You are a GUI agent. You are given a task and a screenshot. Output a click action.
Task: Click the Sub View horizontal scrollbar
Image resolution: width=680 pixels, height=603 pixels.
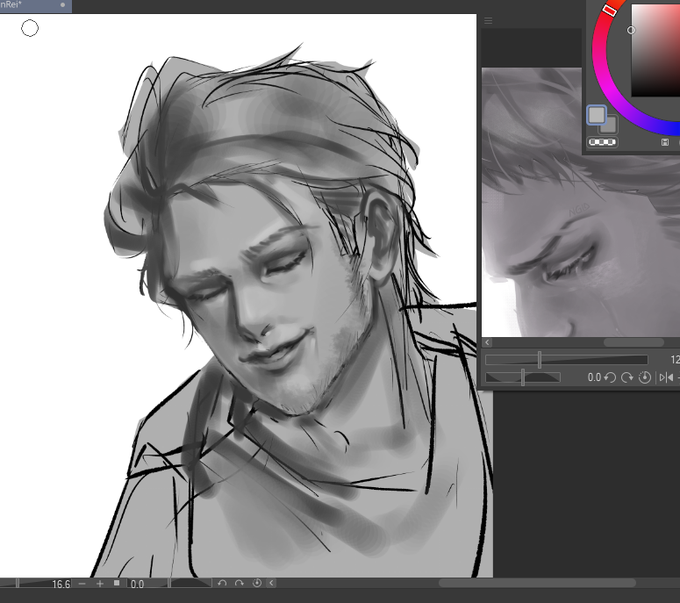point(634,343)
